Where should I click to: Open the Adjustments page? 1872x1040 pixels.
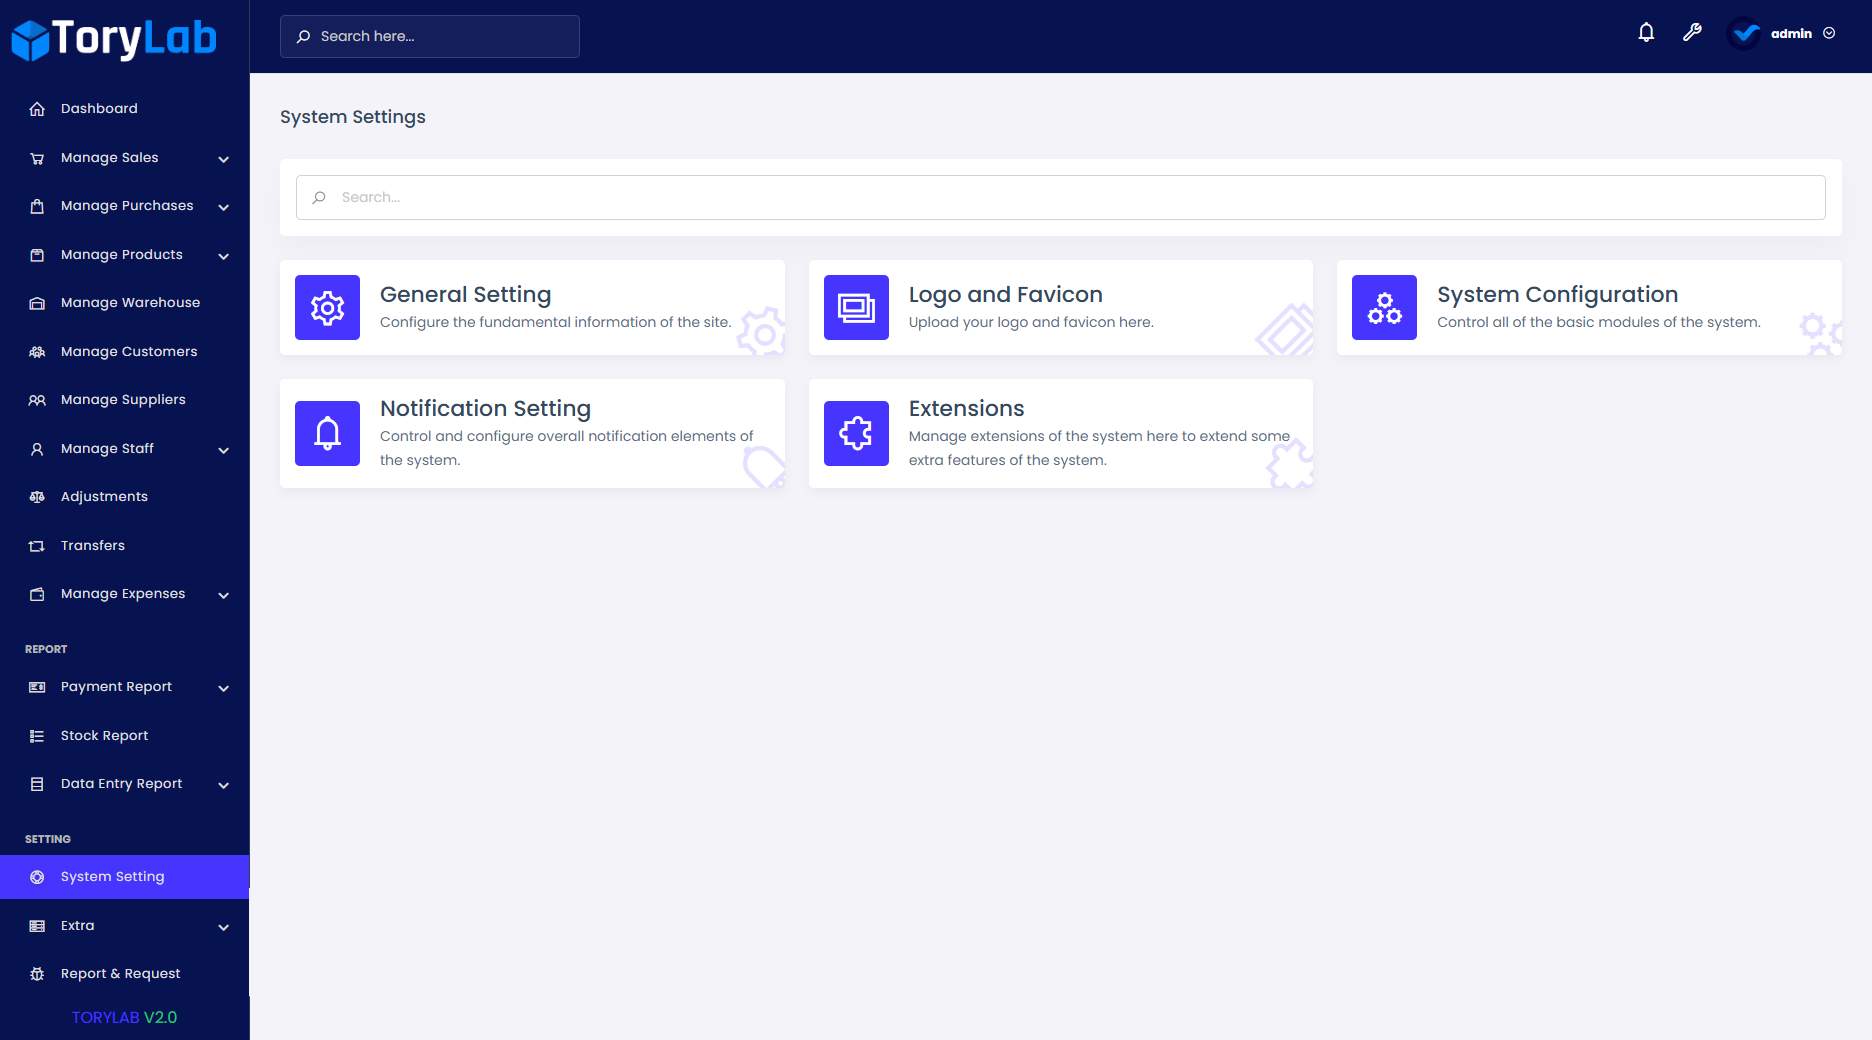[x=104, y=496]
